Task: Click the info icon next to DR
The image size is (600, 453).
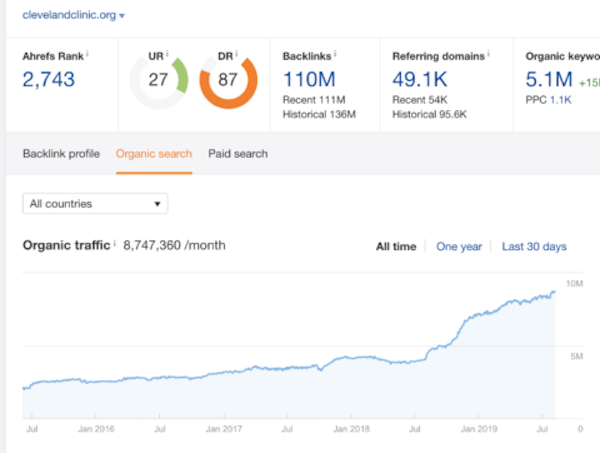Action: click(236, 54)
